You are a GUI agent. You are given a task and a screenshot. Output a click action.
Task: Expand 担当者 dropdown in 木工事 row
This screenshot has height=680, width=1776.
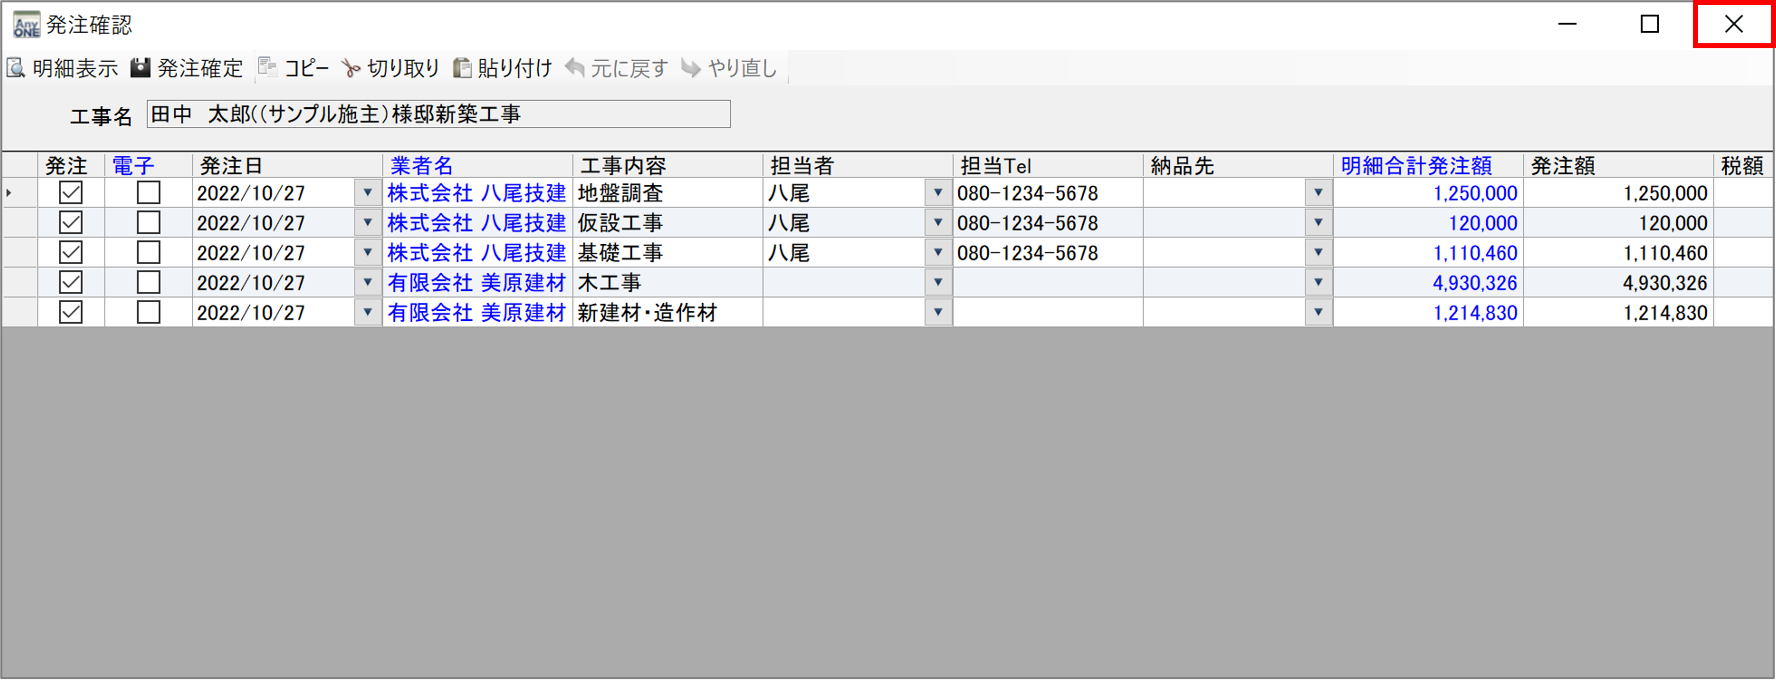click(937, 283)
